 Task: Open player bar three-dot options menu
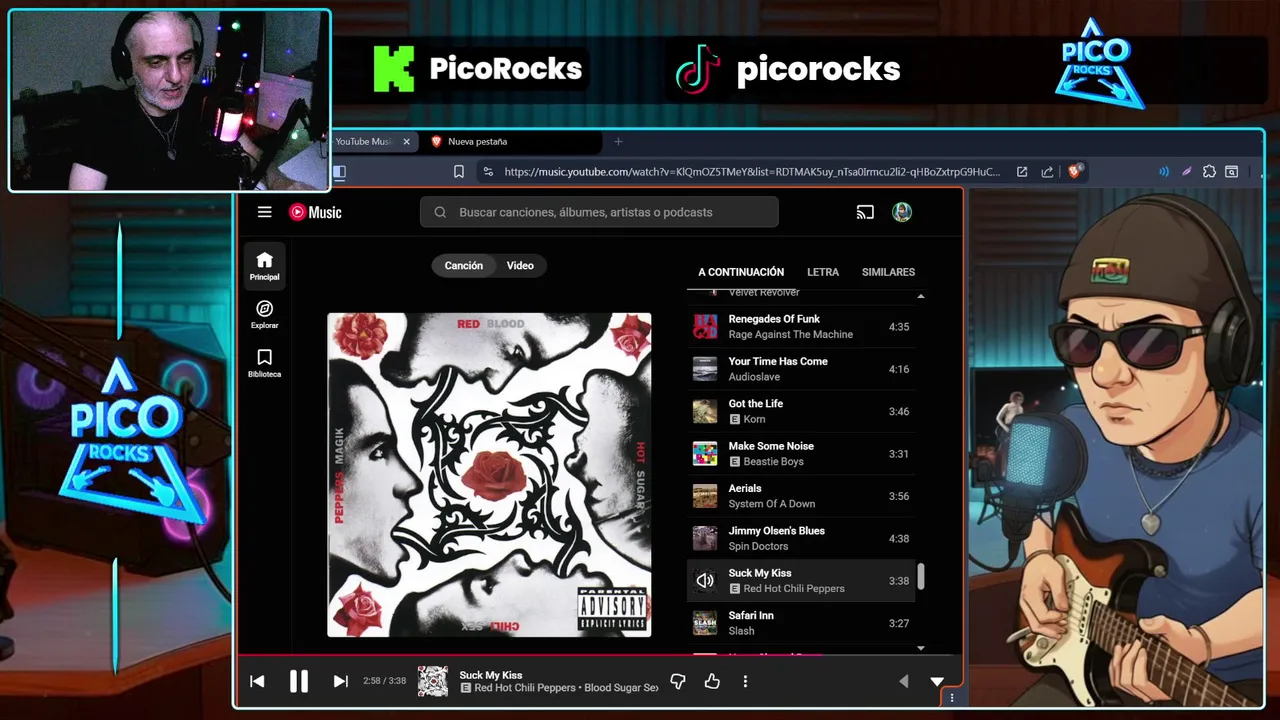click(x=745, y=681)
